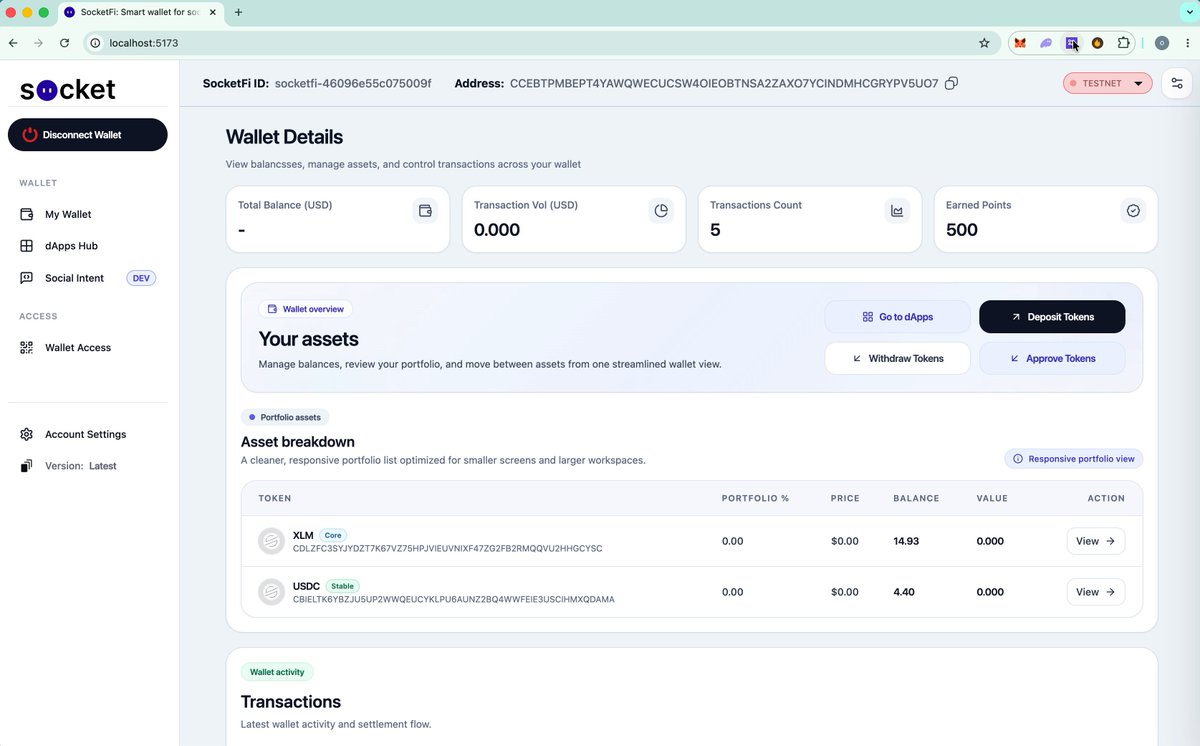
Task: Open the Chrome profile avatar menu
Action: click(x=1161, y=43)
